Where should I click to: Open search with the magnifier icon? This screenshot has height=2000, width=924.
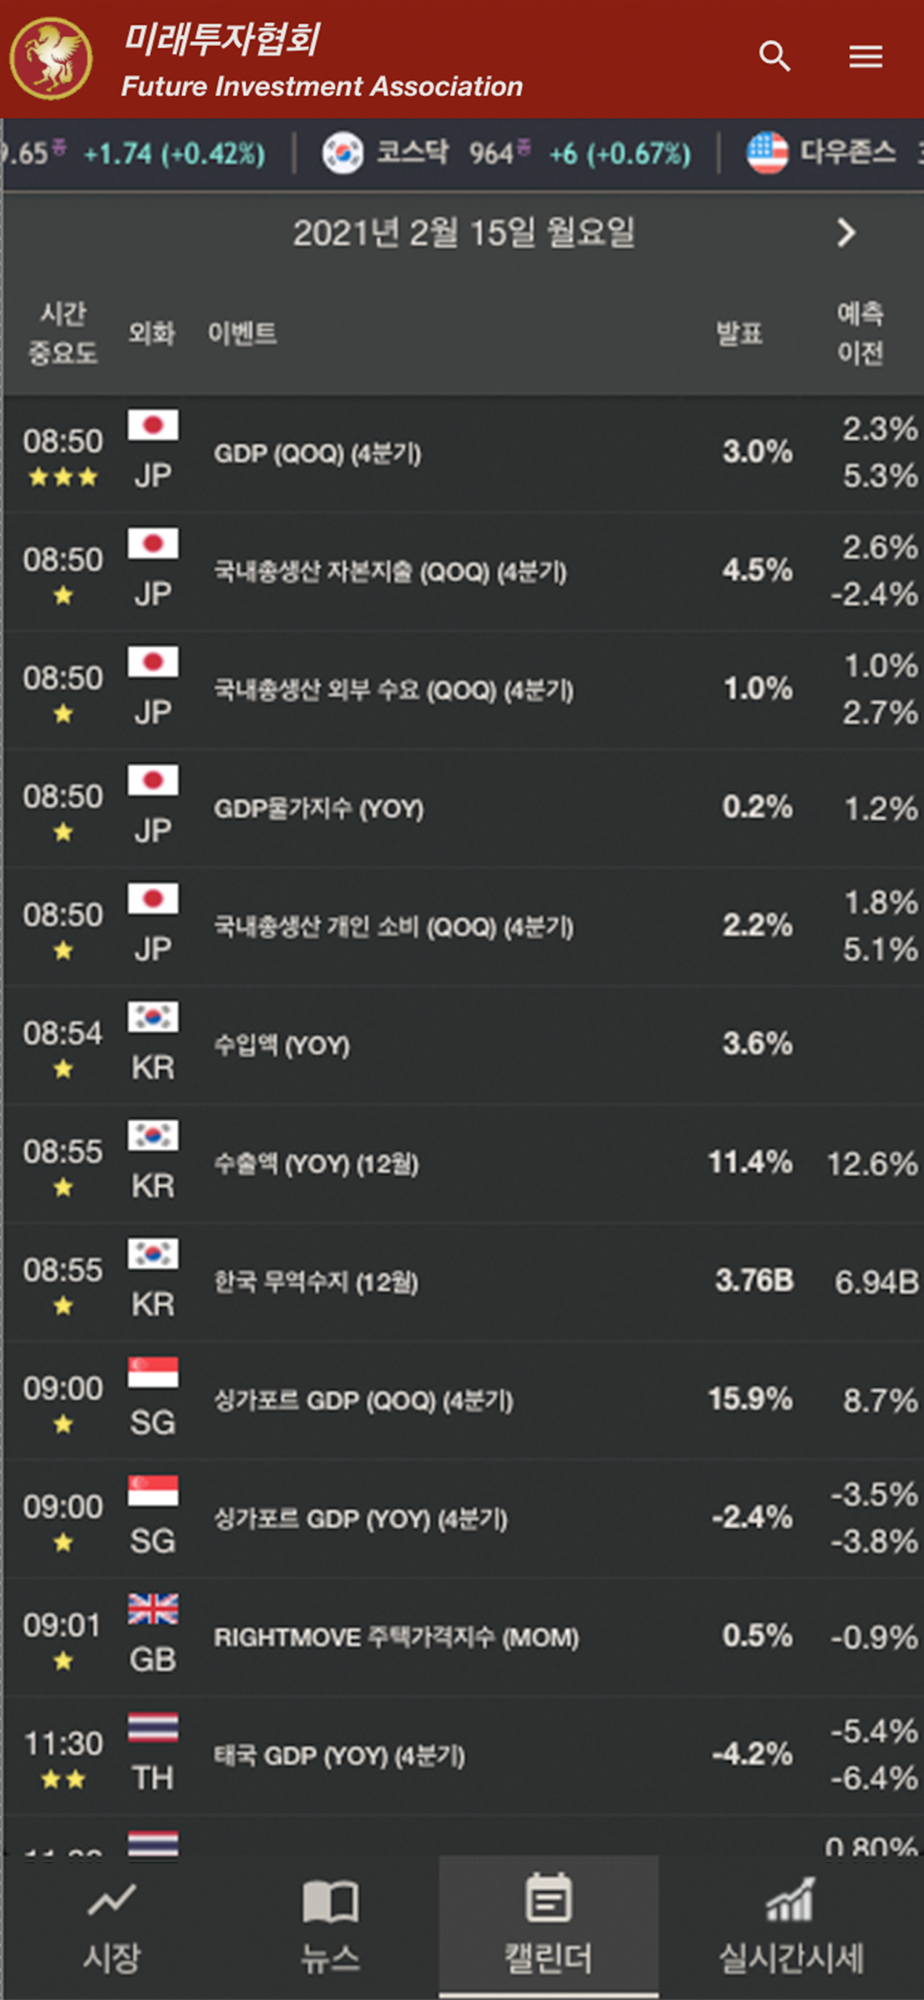(x=774, y=56)
